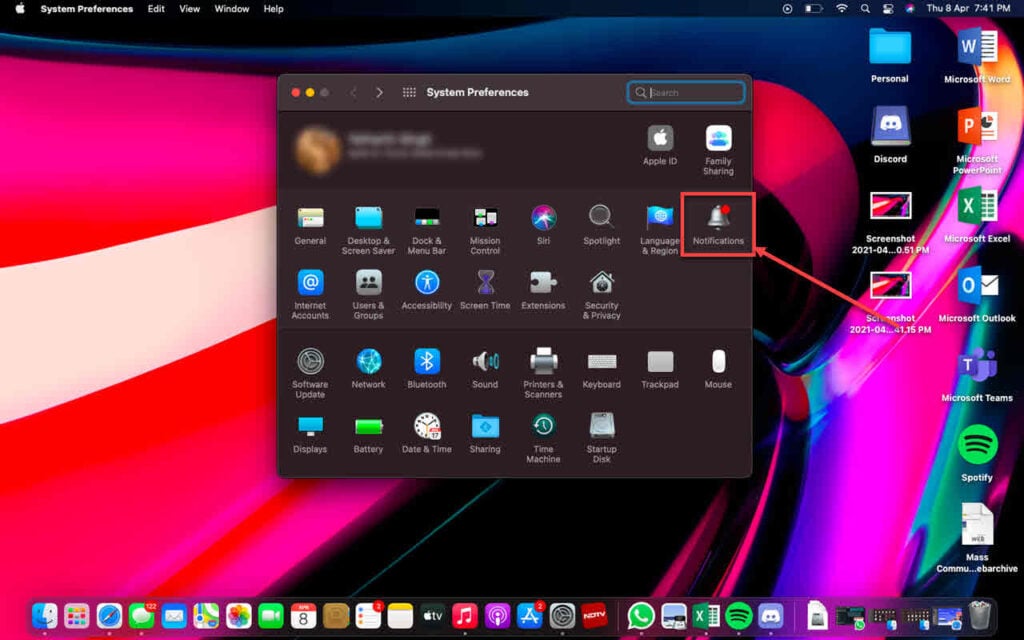The height and width of the screenshot is (640, 1024).
Task: Select the Discord desktop icon
Action: [x=889, y=135]
